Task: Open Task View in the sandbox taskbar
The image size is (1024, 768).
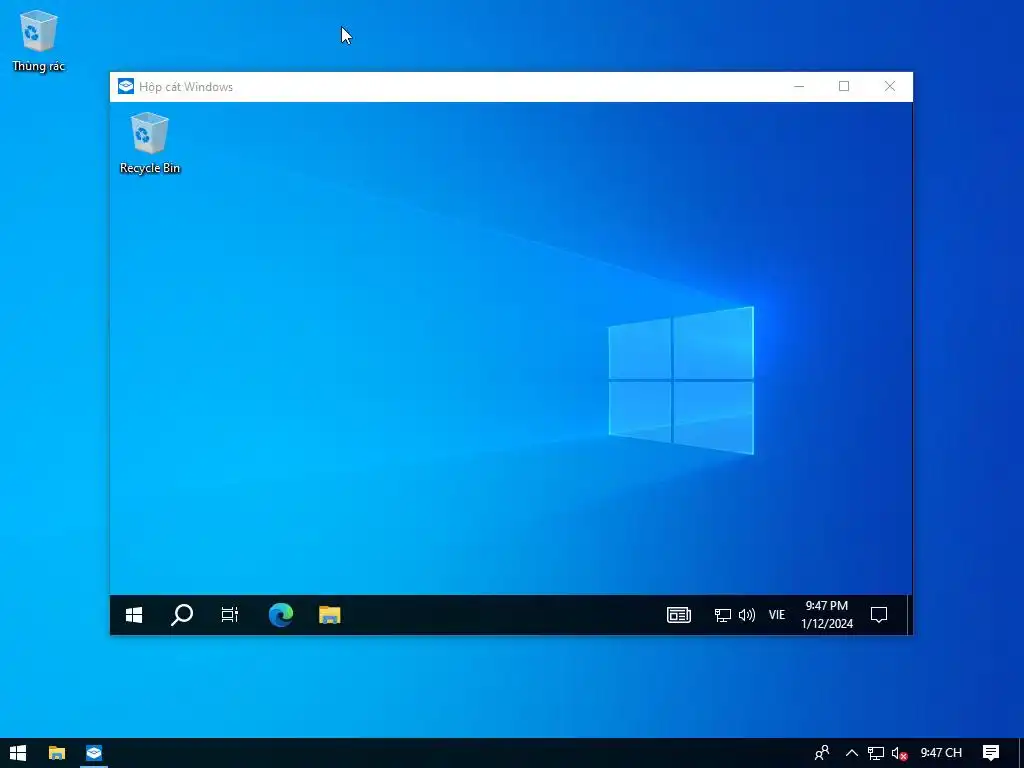Action: point(230,615)
